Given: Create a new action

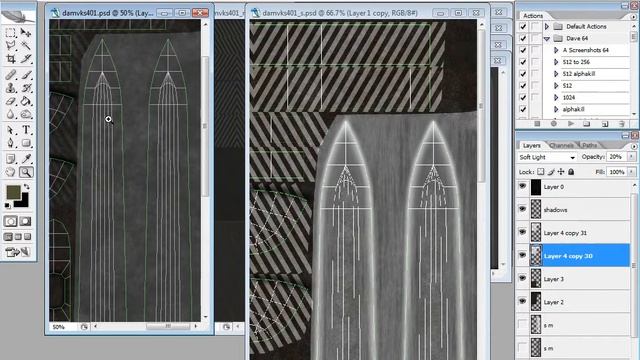Looking at the screenshot, I should [x=604, y=123].
